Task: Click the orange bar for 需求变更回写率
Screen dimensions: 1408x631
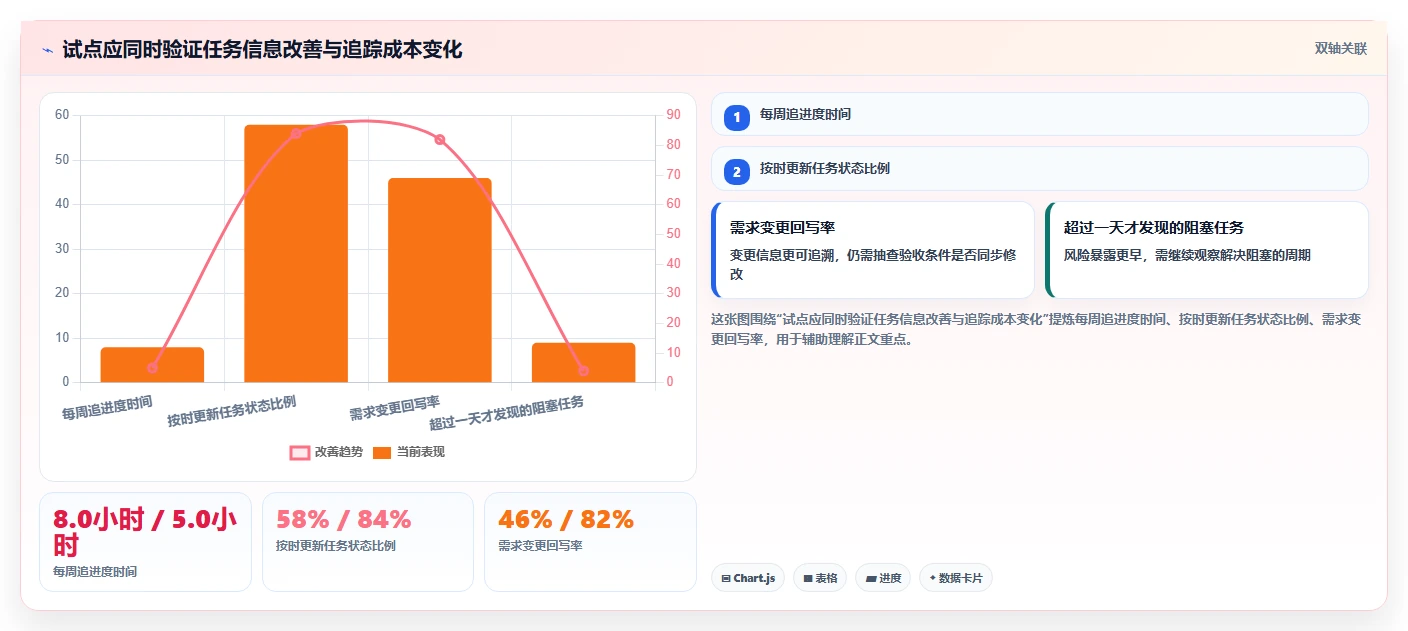Action: 440,280
